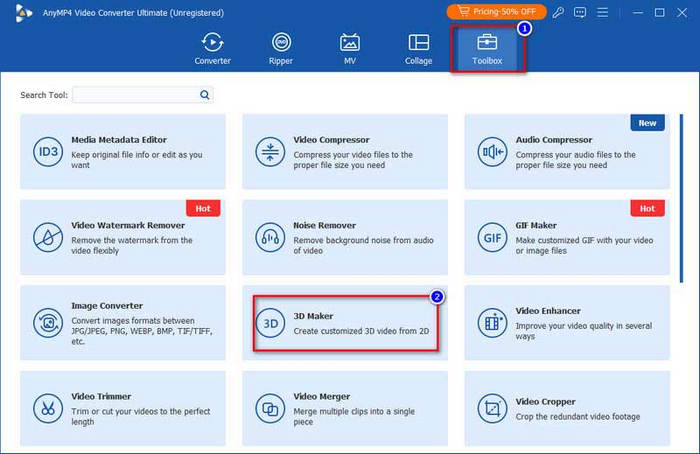Click the Video Enhancer icon
The height and width of the screenshot is (454, 700).
click(x=492, y=323)
